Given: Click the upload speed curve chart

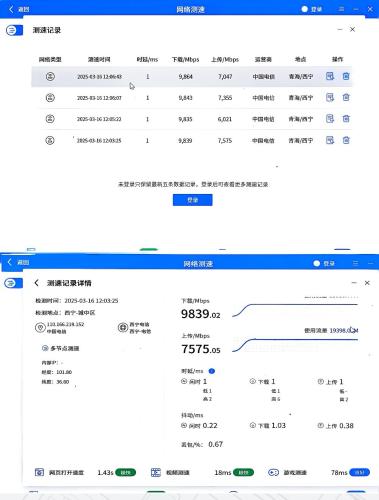Looking at the screenshot, I should 295,345.
